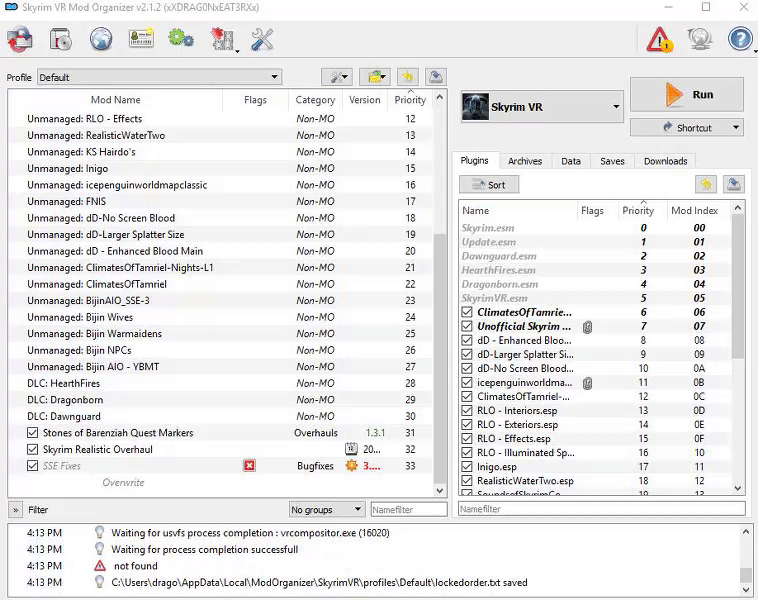Toggle Inigo.esp plugin checkbox
Image resolution: width=758 pixels, height=600 pixels.
pos(466,467)
